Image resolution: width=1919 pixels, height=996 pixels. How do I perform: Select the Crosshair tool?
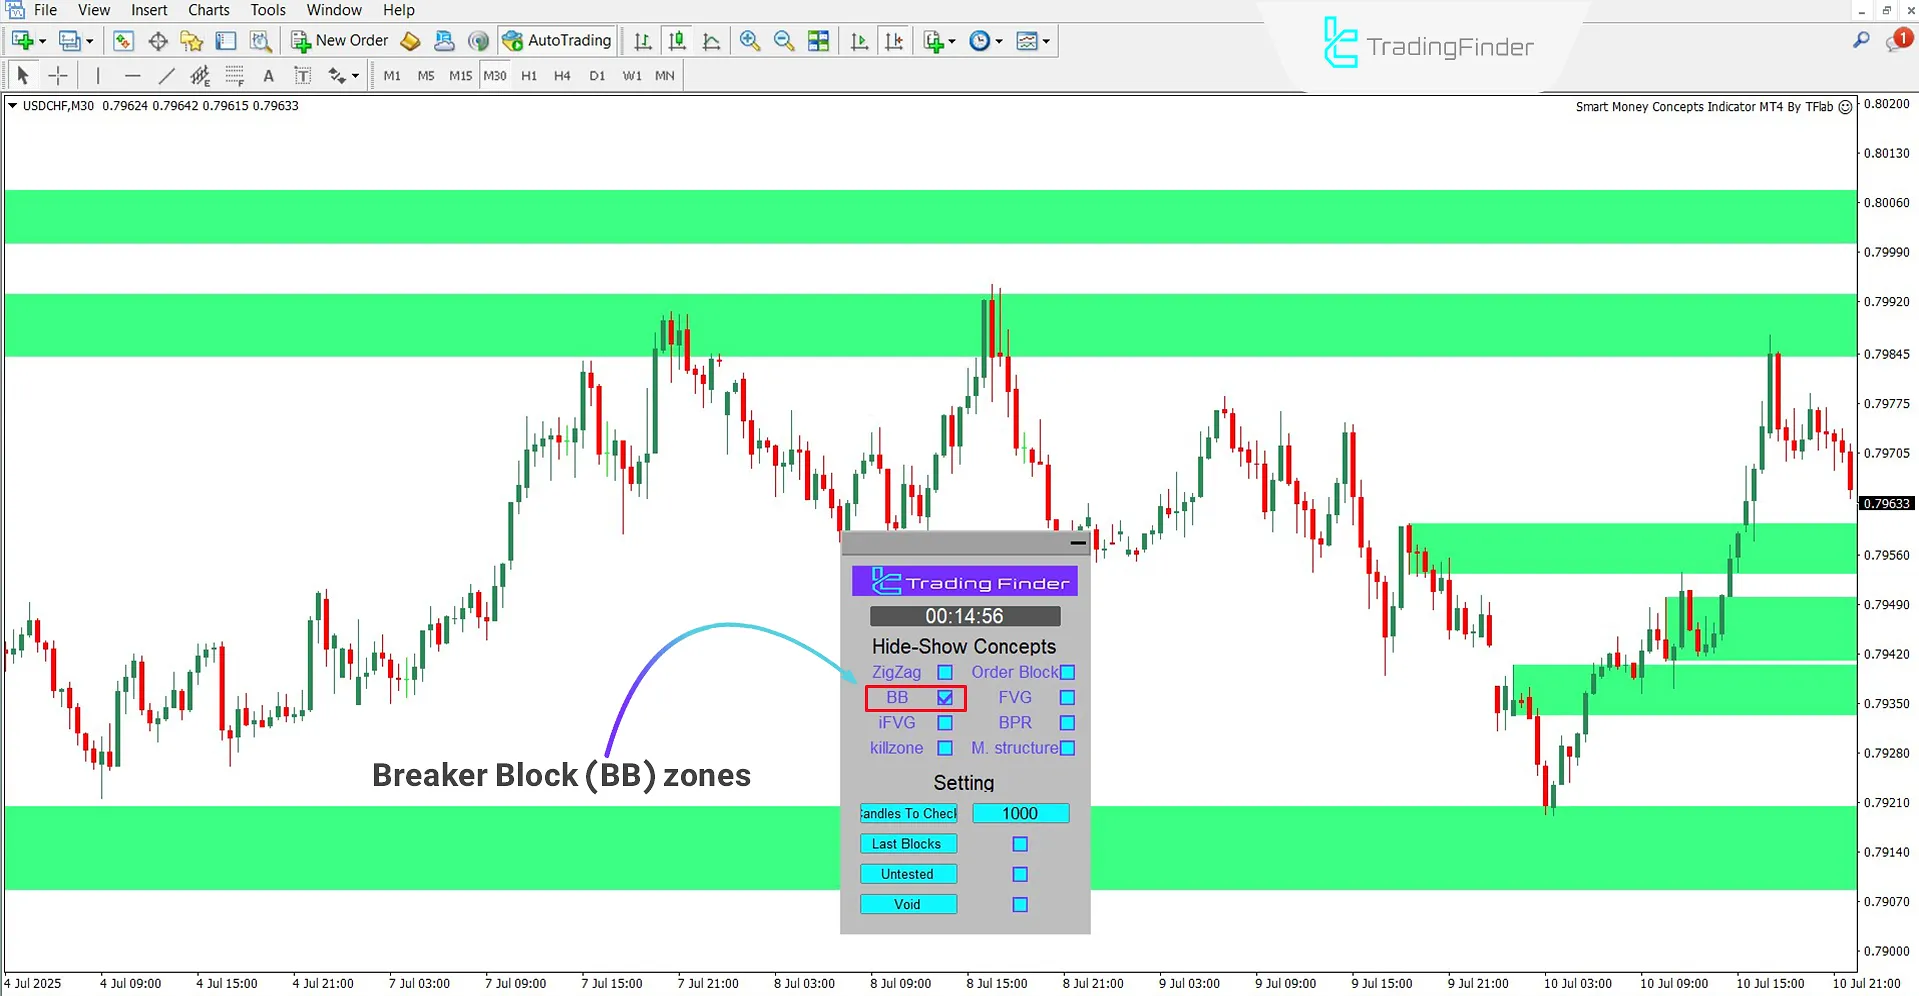point(57,75)
